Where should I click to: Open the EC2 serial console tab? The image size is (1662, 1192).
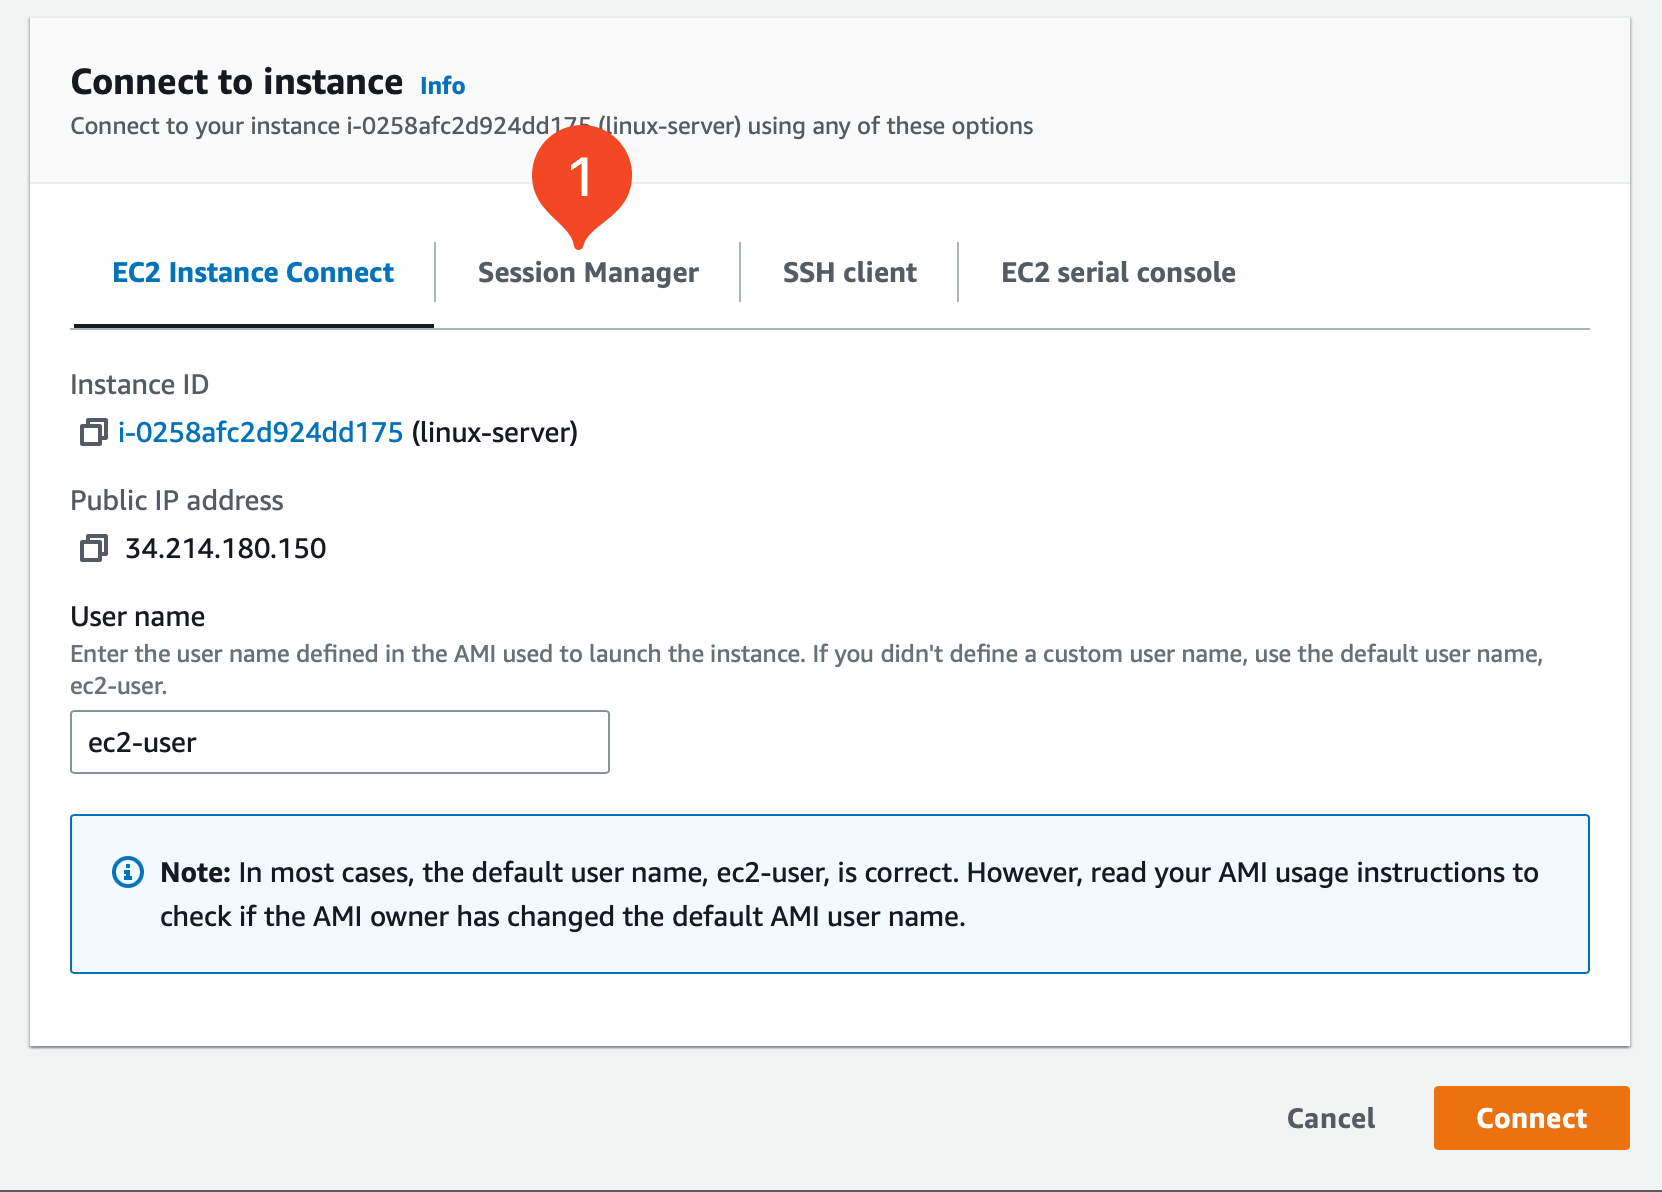[x=1118, y=272]
